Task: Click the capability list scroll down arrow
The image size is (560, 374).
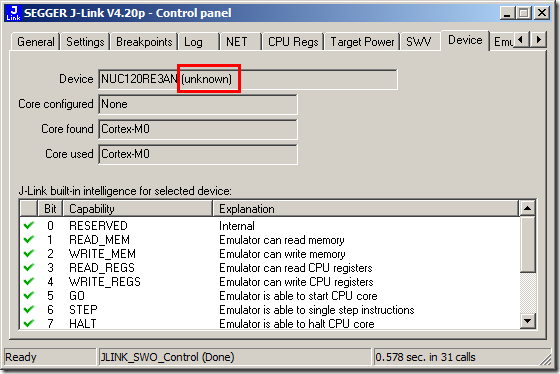Action: coord(528,320)
